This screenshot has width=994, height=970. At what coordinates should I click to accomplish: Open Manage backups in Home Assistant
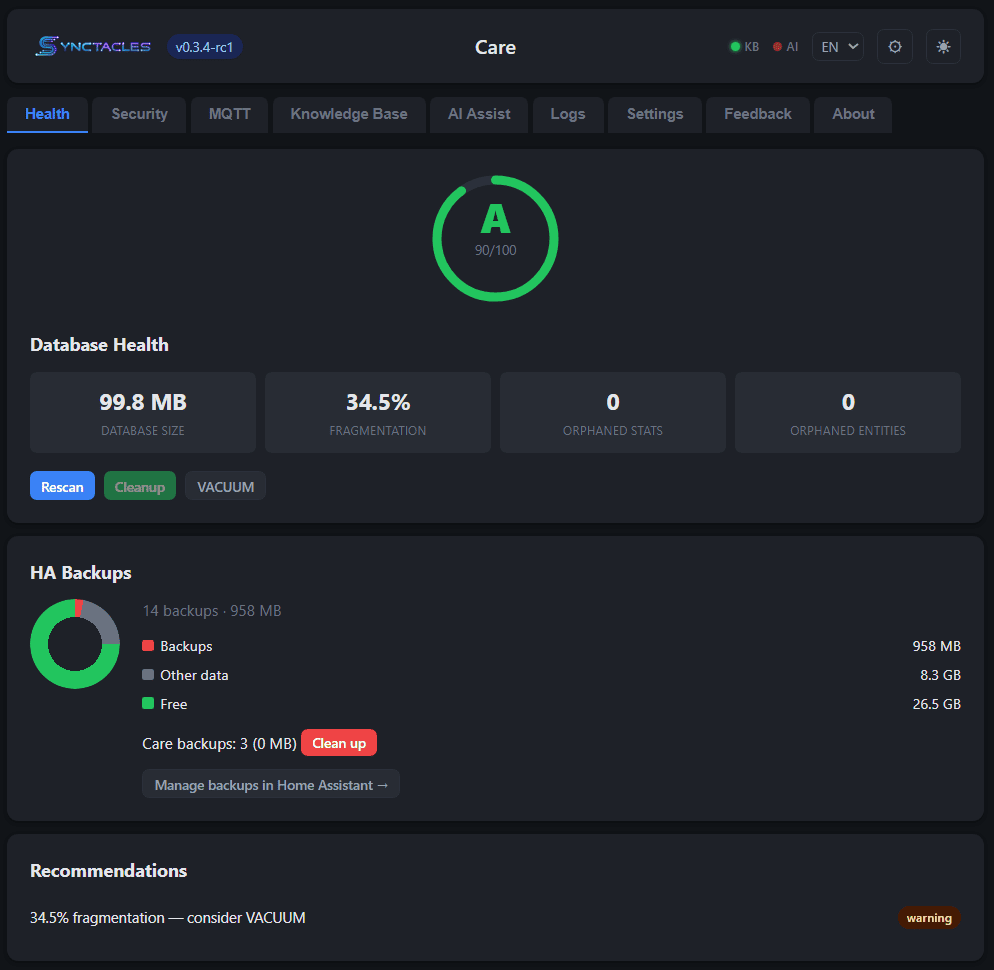click(270, 784)
